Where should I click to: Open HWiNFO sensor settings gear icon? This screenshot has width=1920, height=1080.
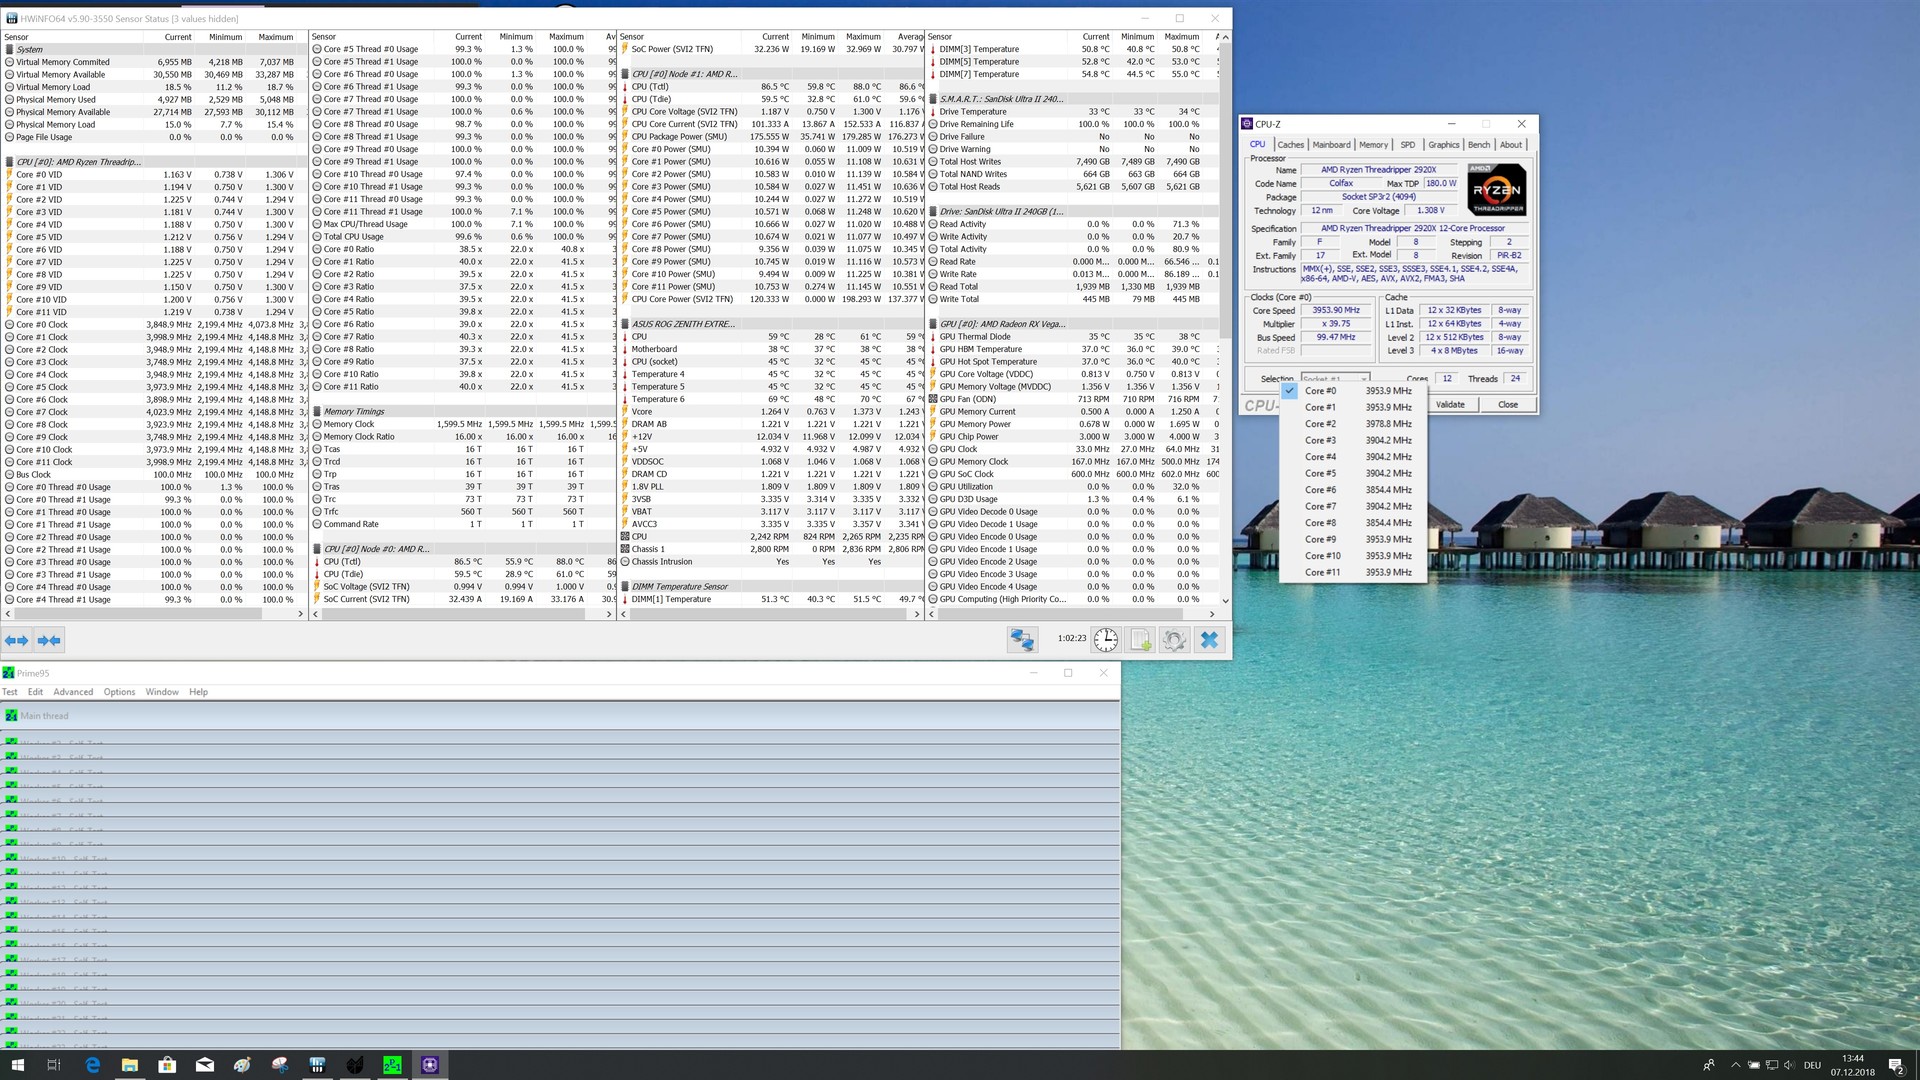(1174, 640)
